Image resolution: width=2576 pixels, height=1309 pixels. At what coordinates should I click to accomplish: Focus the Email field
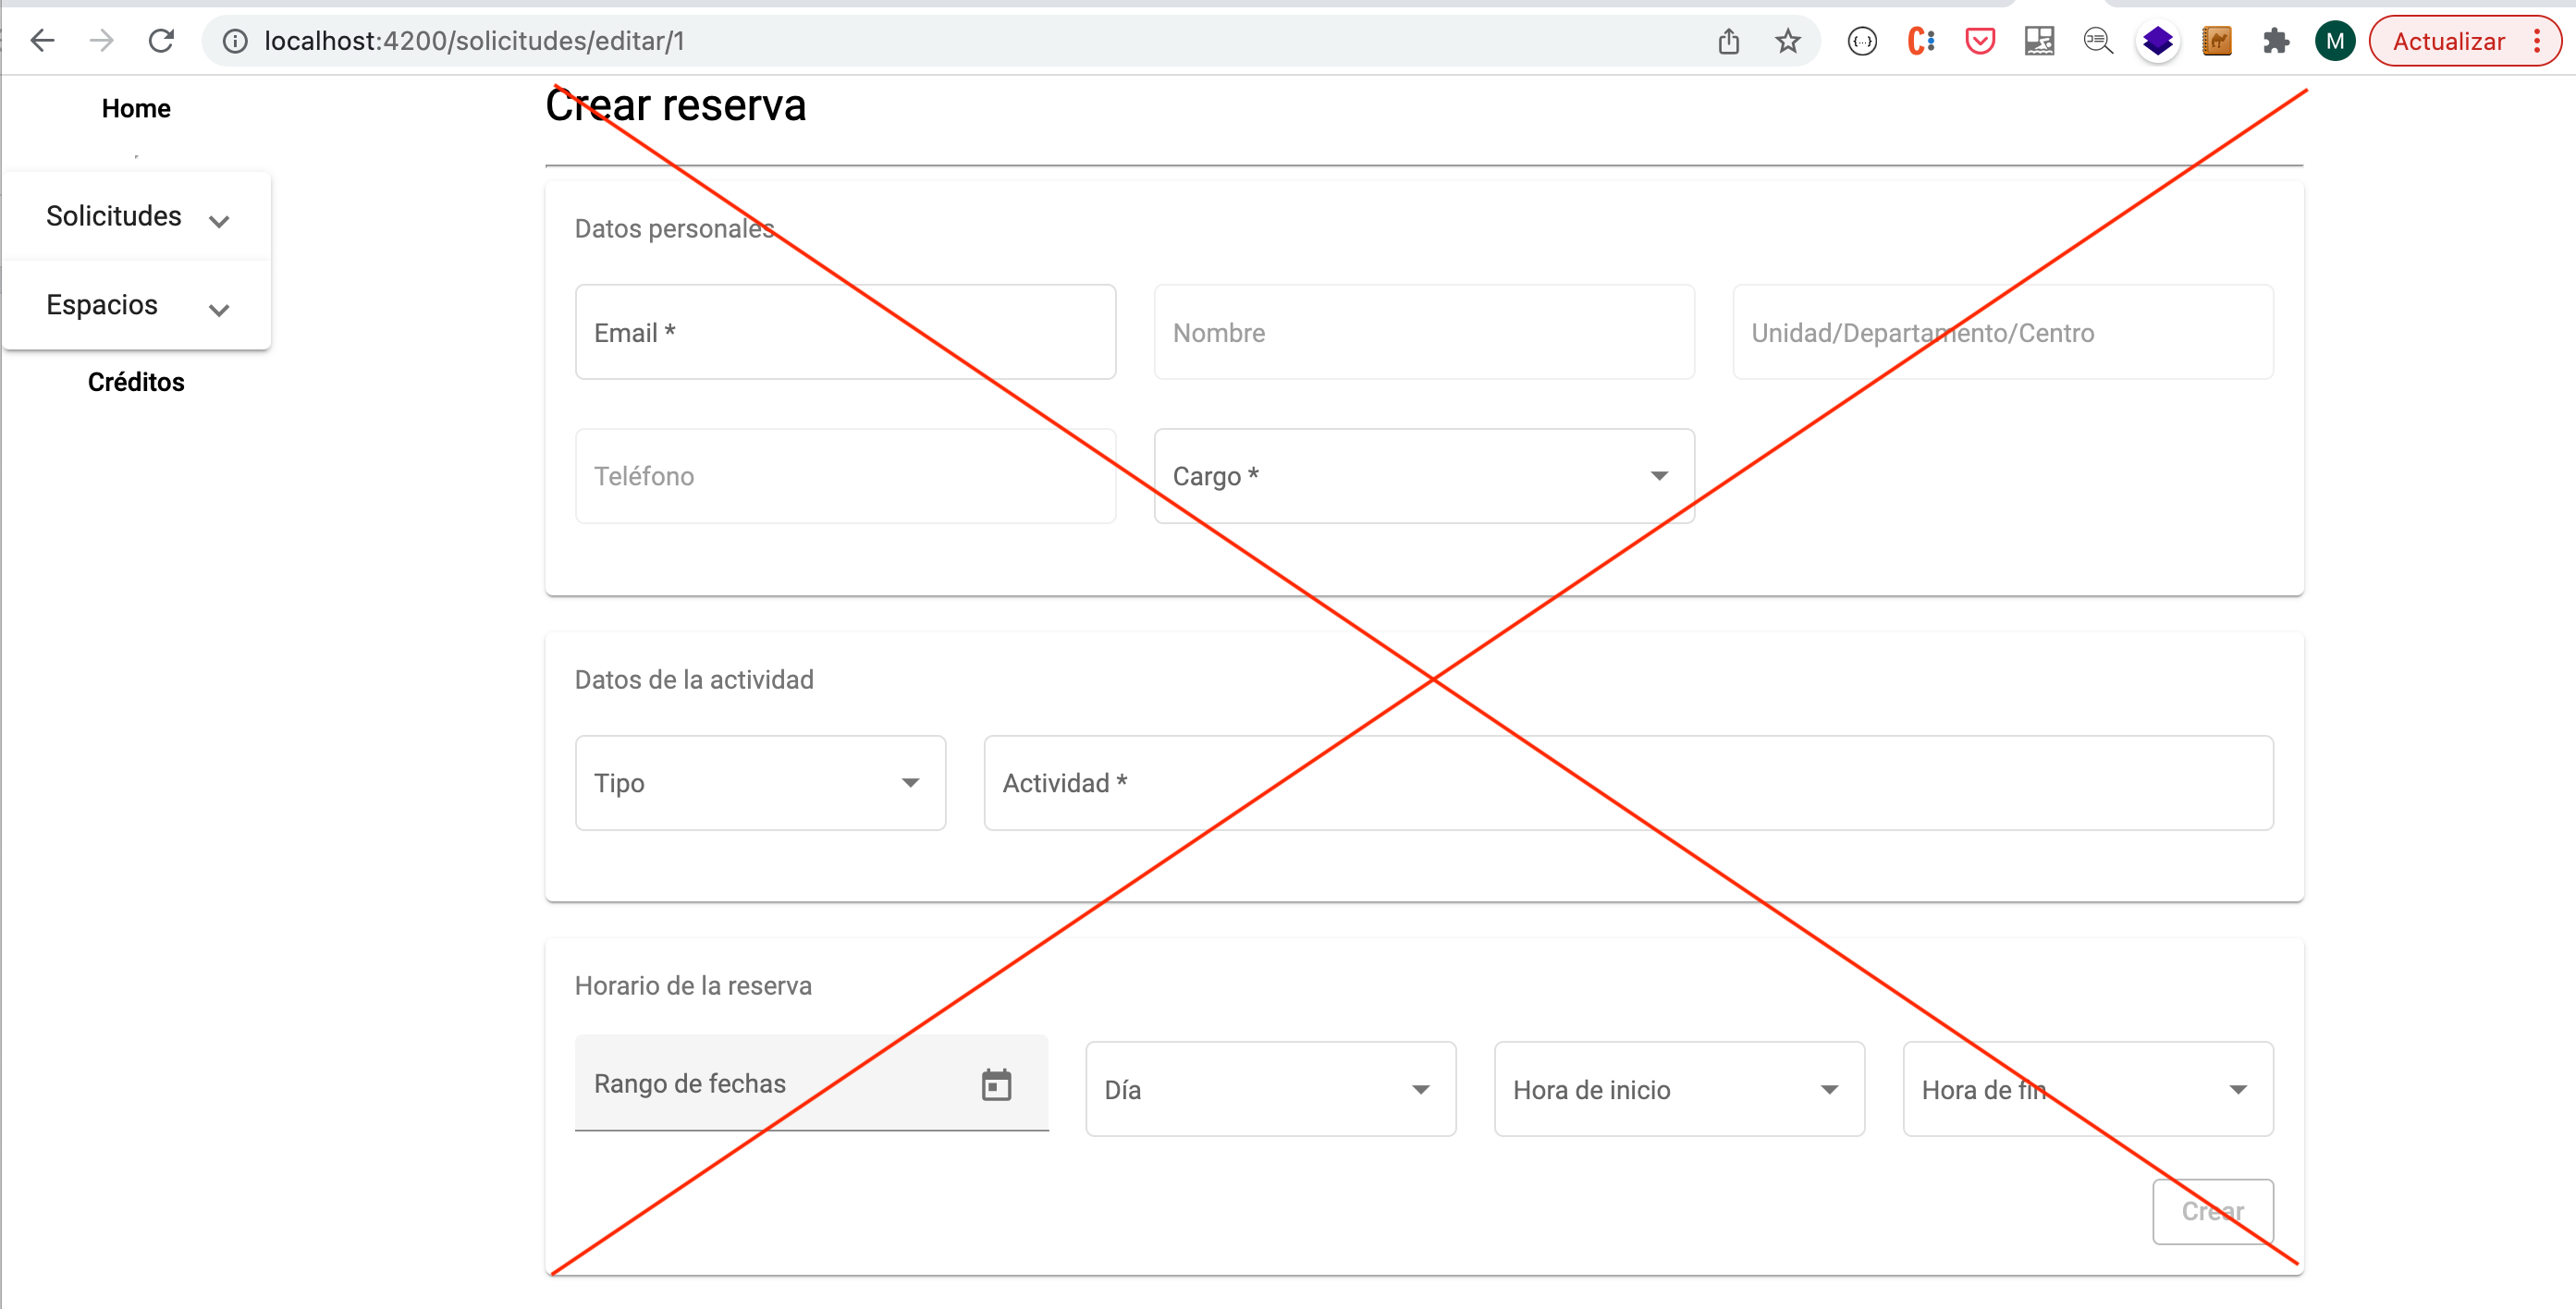coord(845,332)
